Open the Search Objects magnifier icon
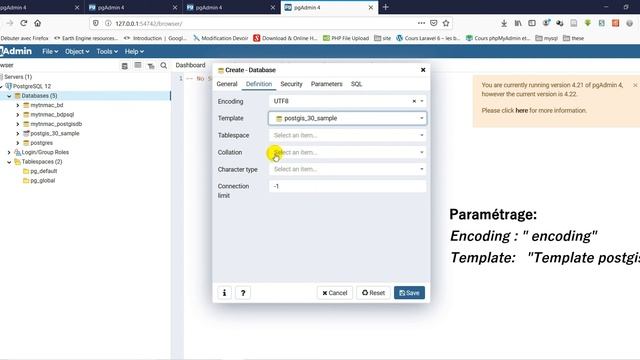Viewport: 640px width, 360px height. pyautogui.click(x=164, y=65)
